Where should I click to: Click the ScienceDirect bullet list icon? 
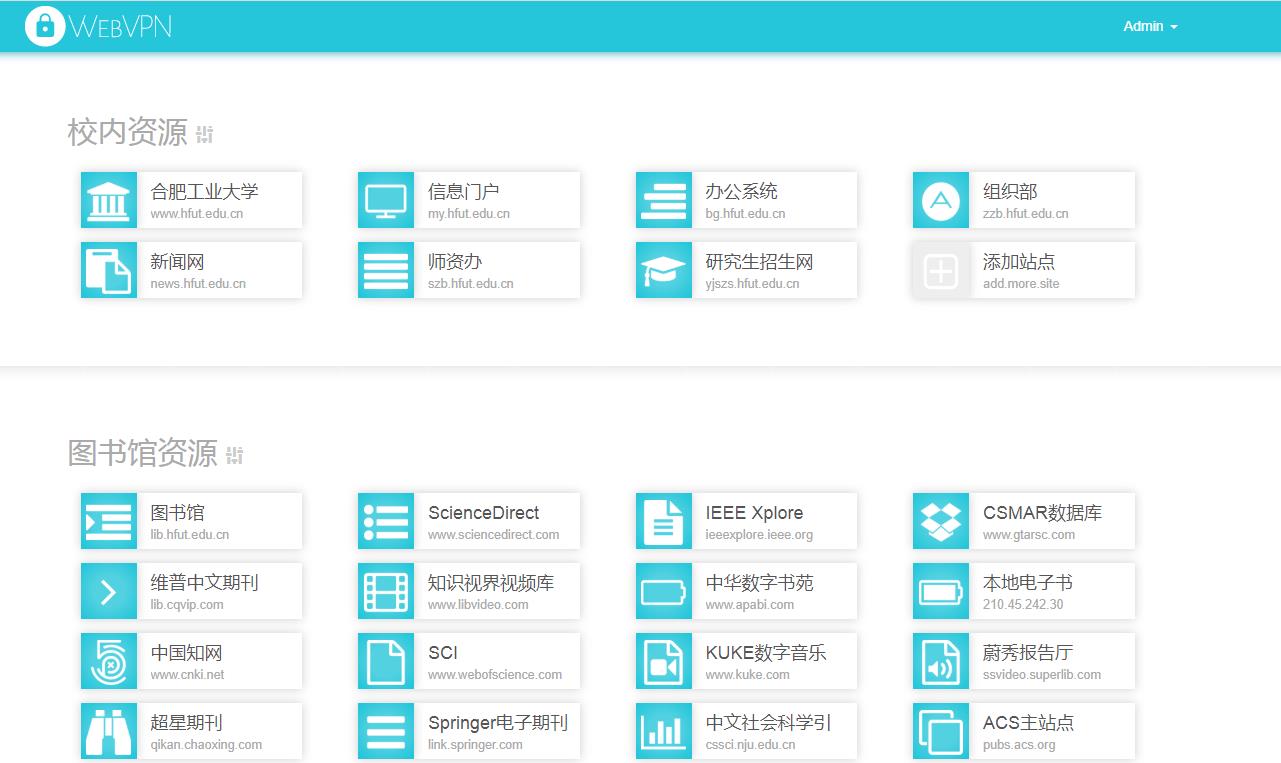(x=386, y=521)
